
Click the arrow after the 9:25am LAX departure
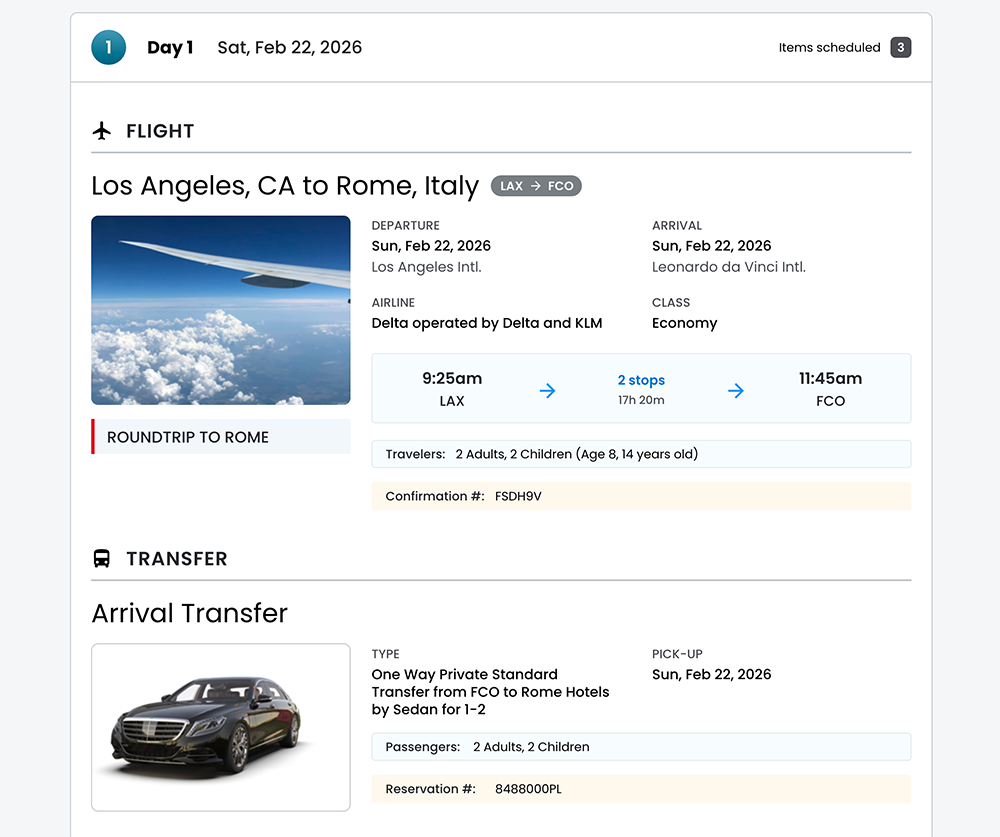pyautogui.click(x=547, y=391)
